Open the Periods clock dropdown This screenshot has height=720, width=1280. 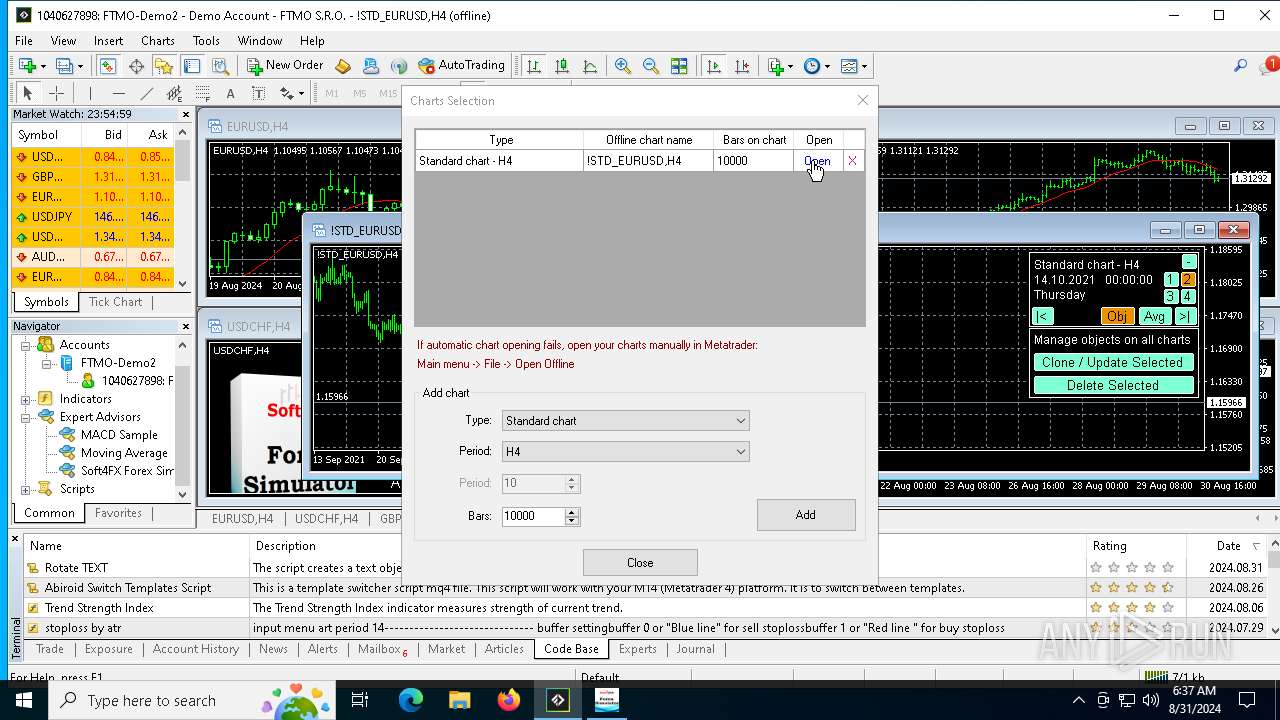tap(816, 66)
